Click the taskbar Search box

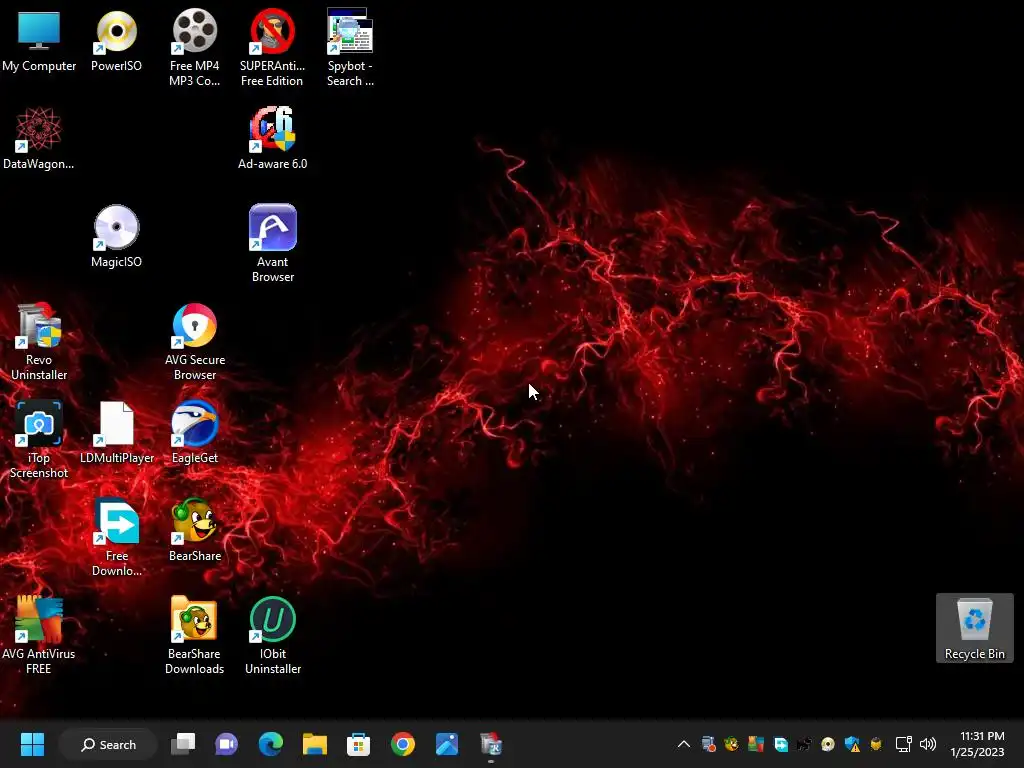[108, 744]
